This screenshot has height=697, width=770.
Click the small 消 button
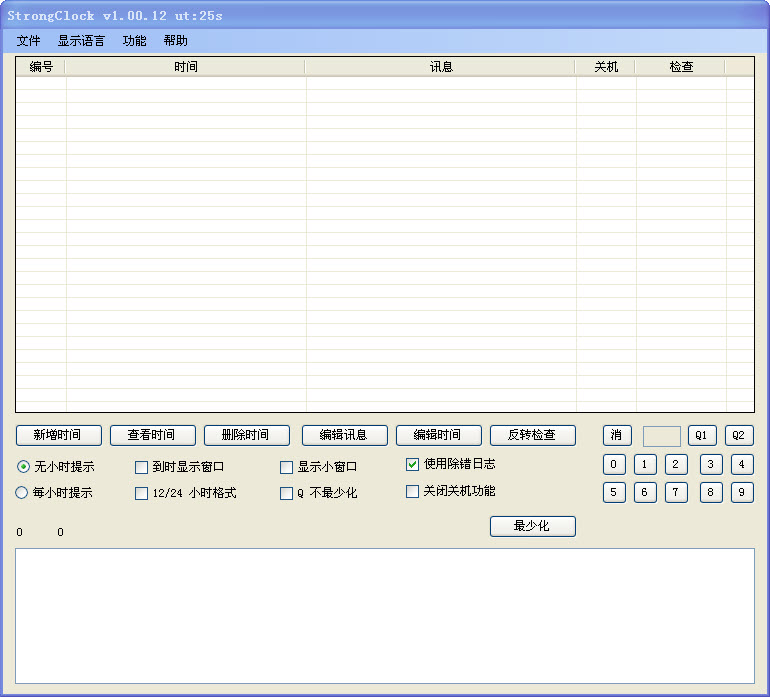pyautogui.click(x=616, y=435)
